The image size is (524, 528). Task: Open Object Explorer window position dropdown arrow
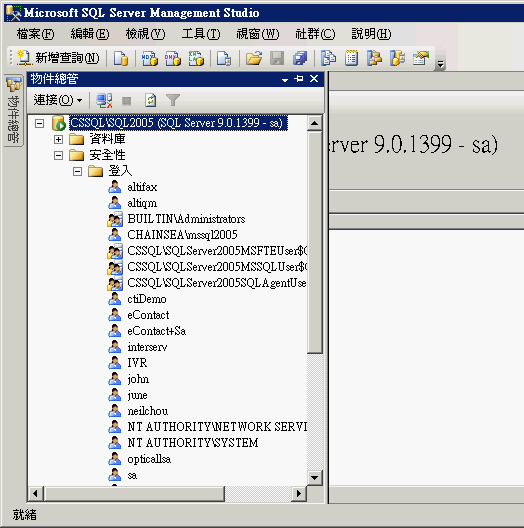pyautogui.click(x=285, y=80)
